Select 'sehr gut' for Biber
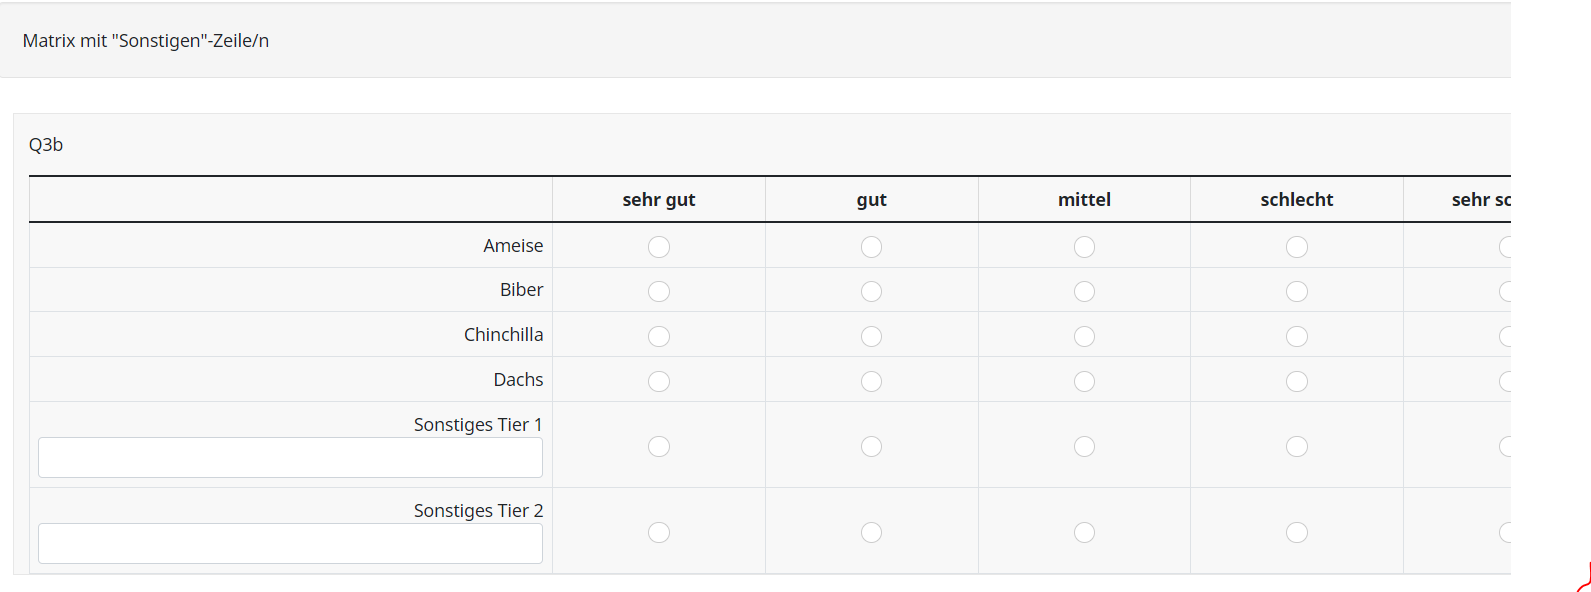Screen dimensions: 1591x592 (659, 291)
